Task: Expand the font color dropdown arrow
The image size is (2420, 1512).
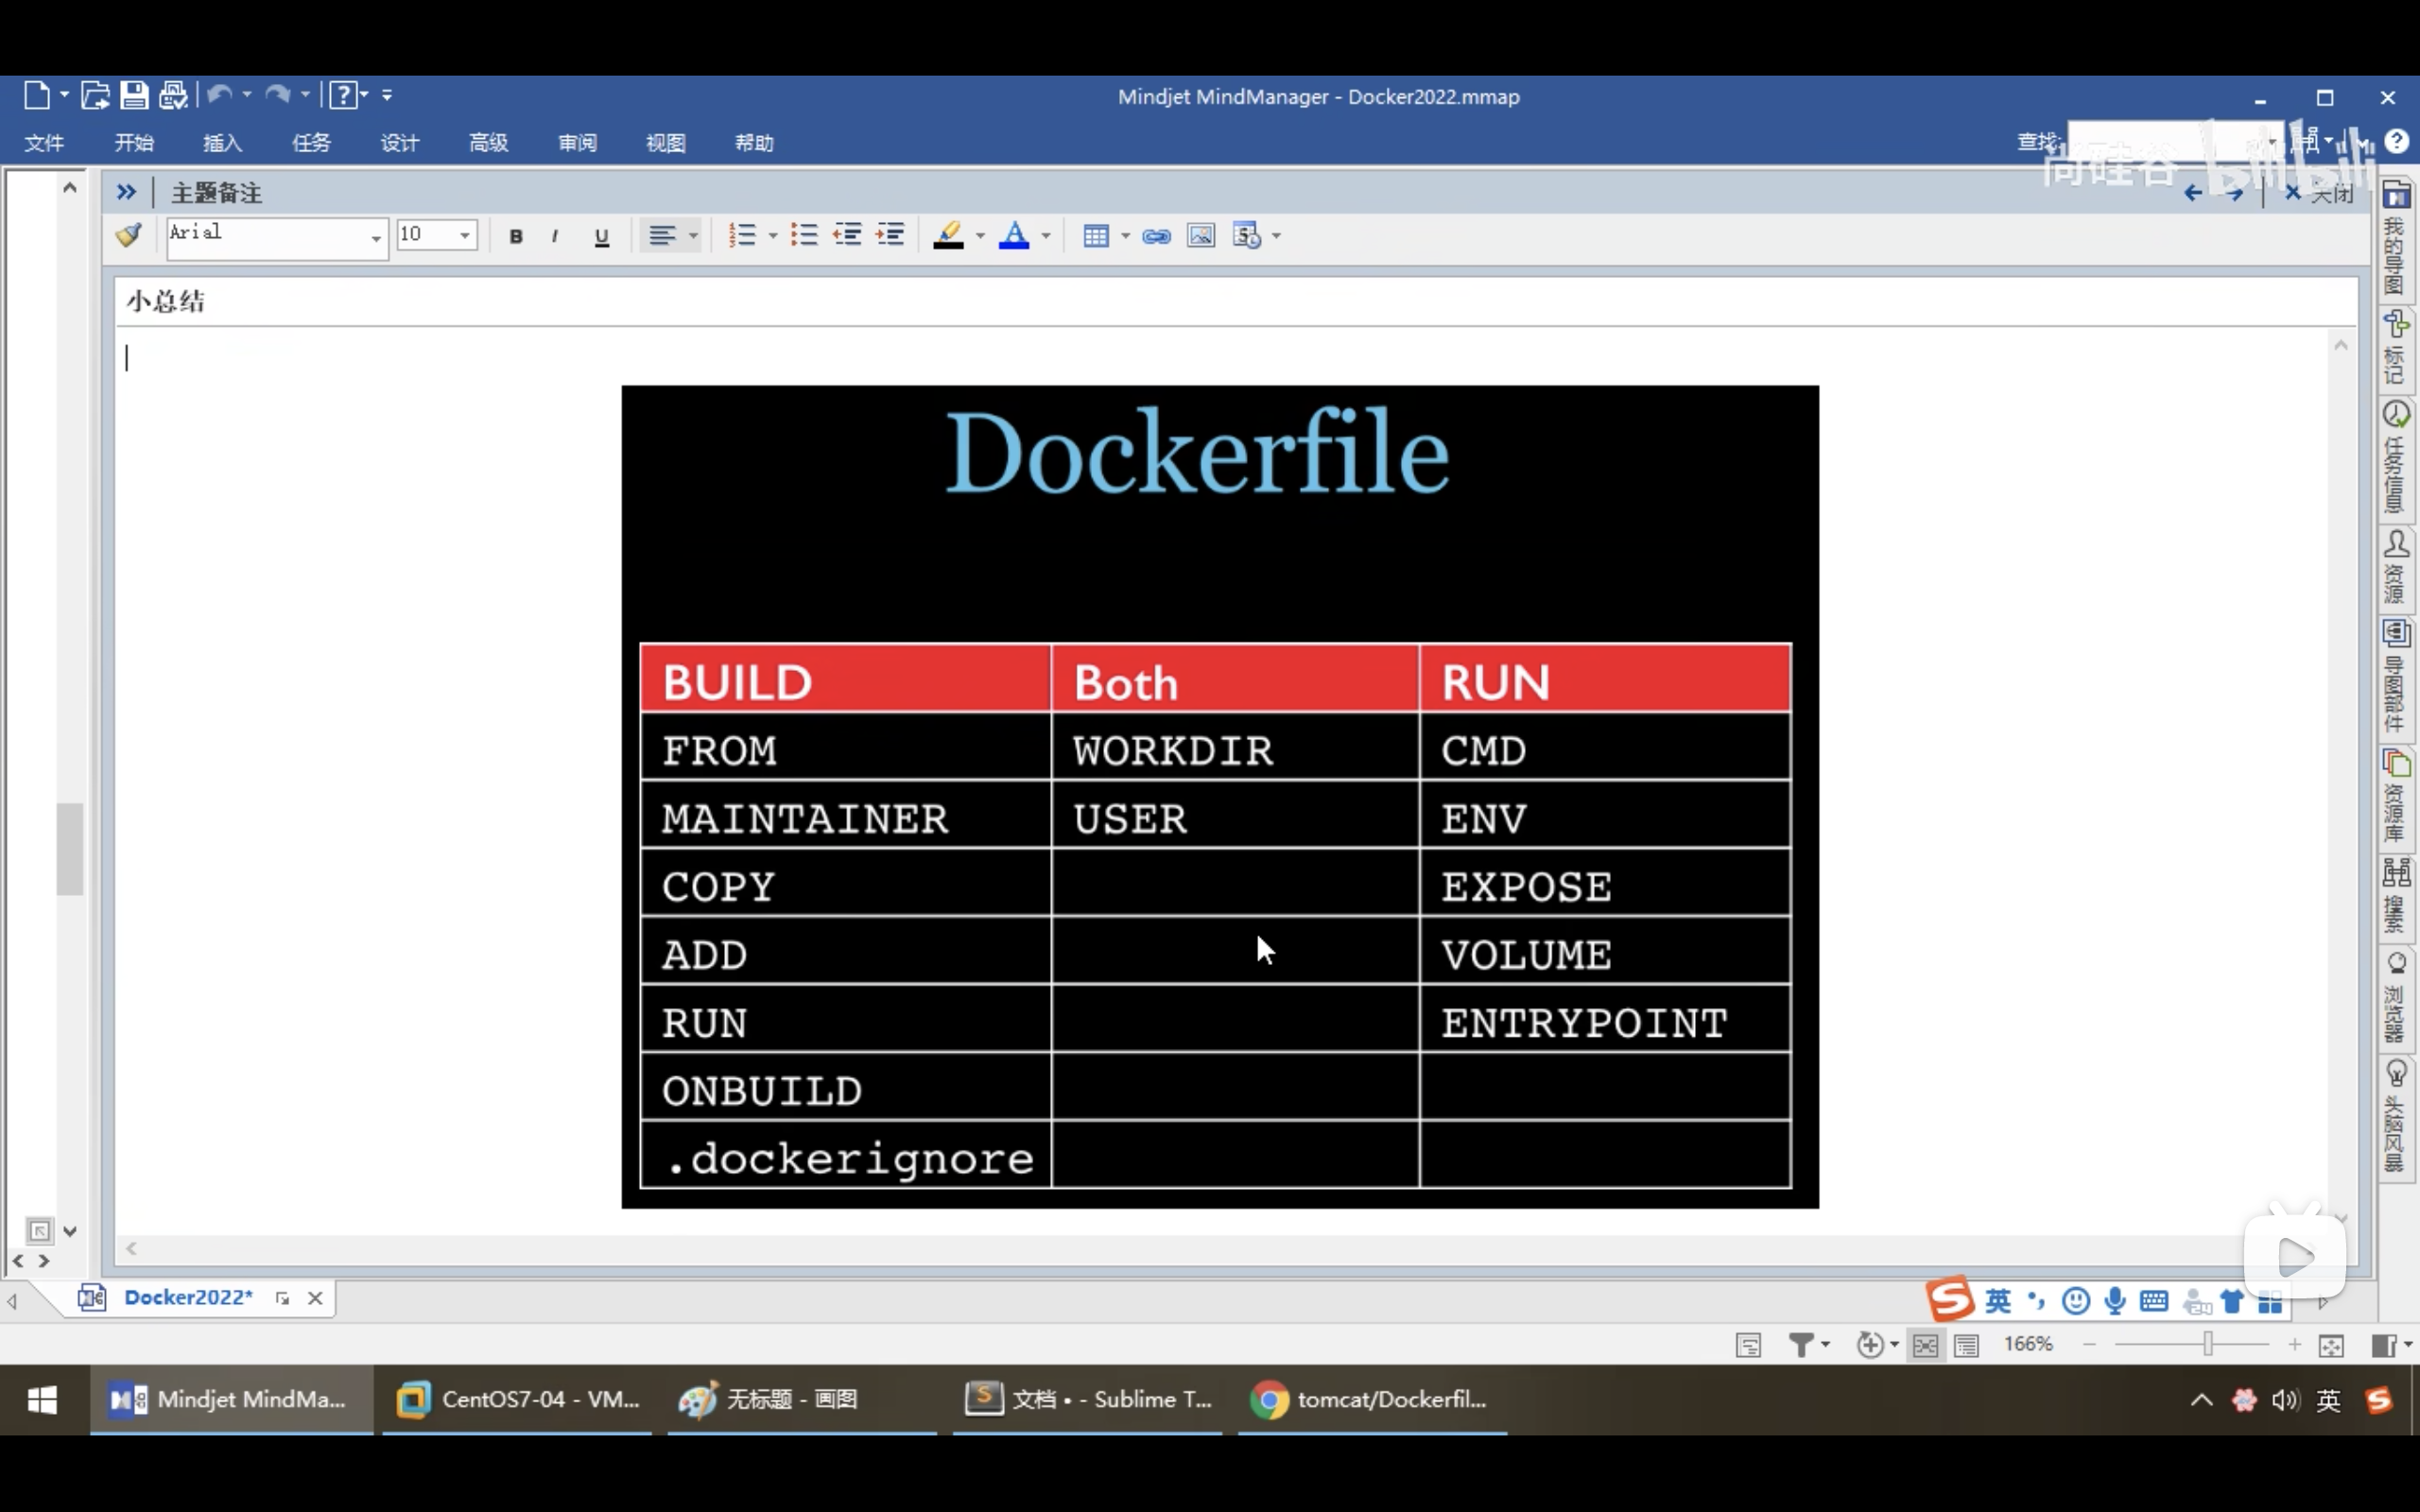Action: (x=1046, y=236)
